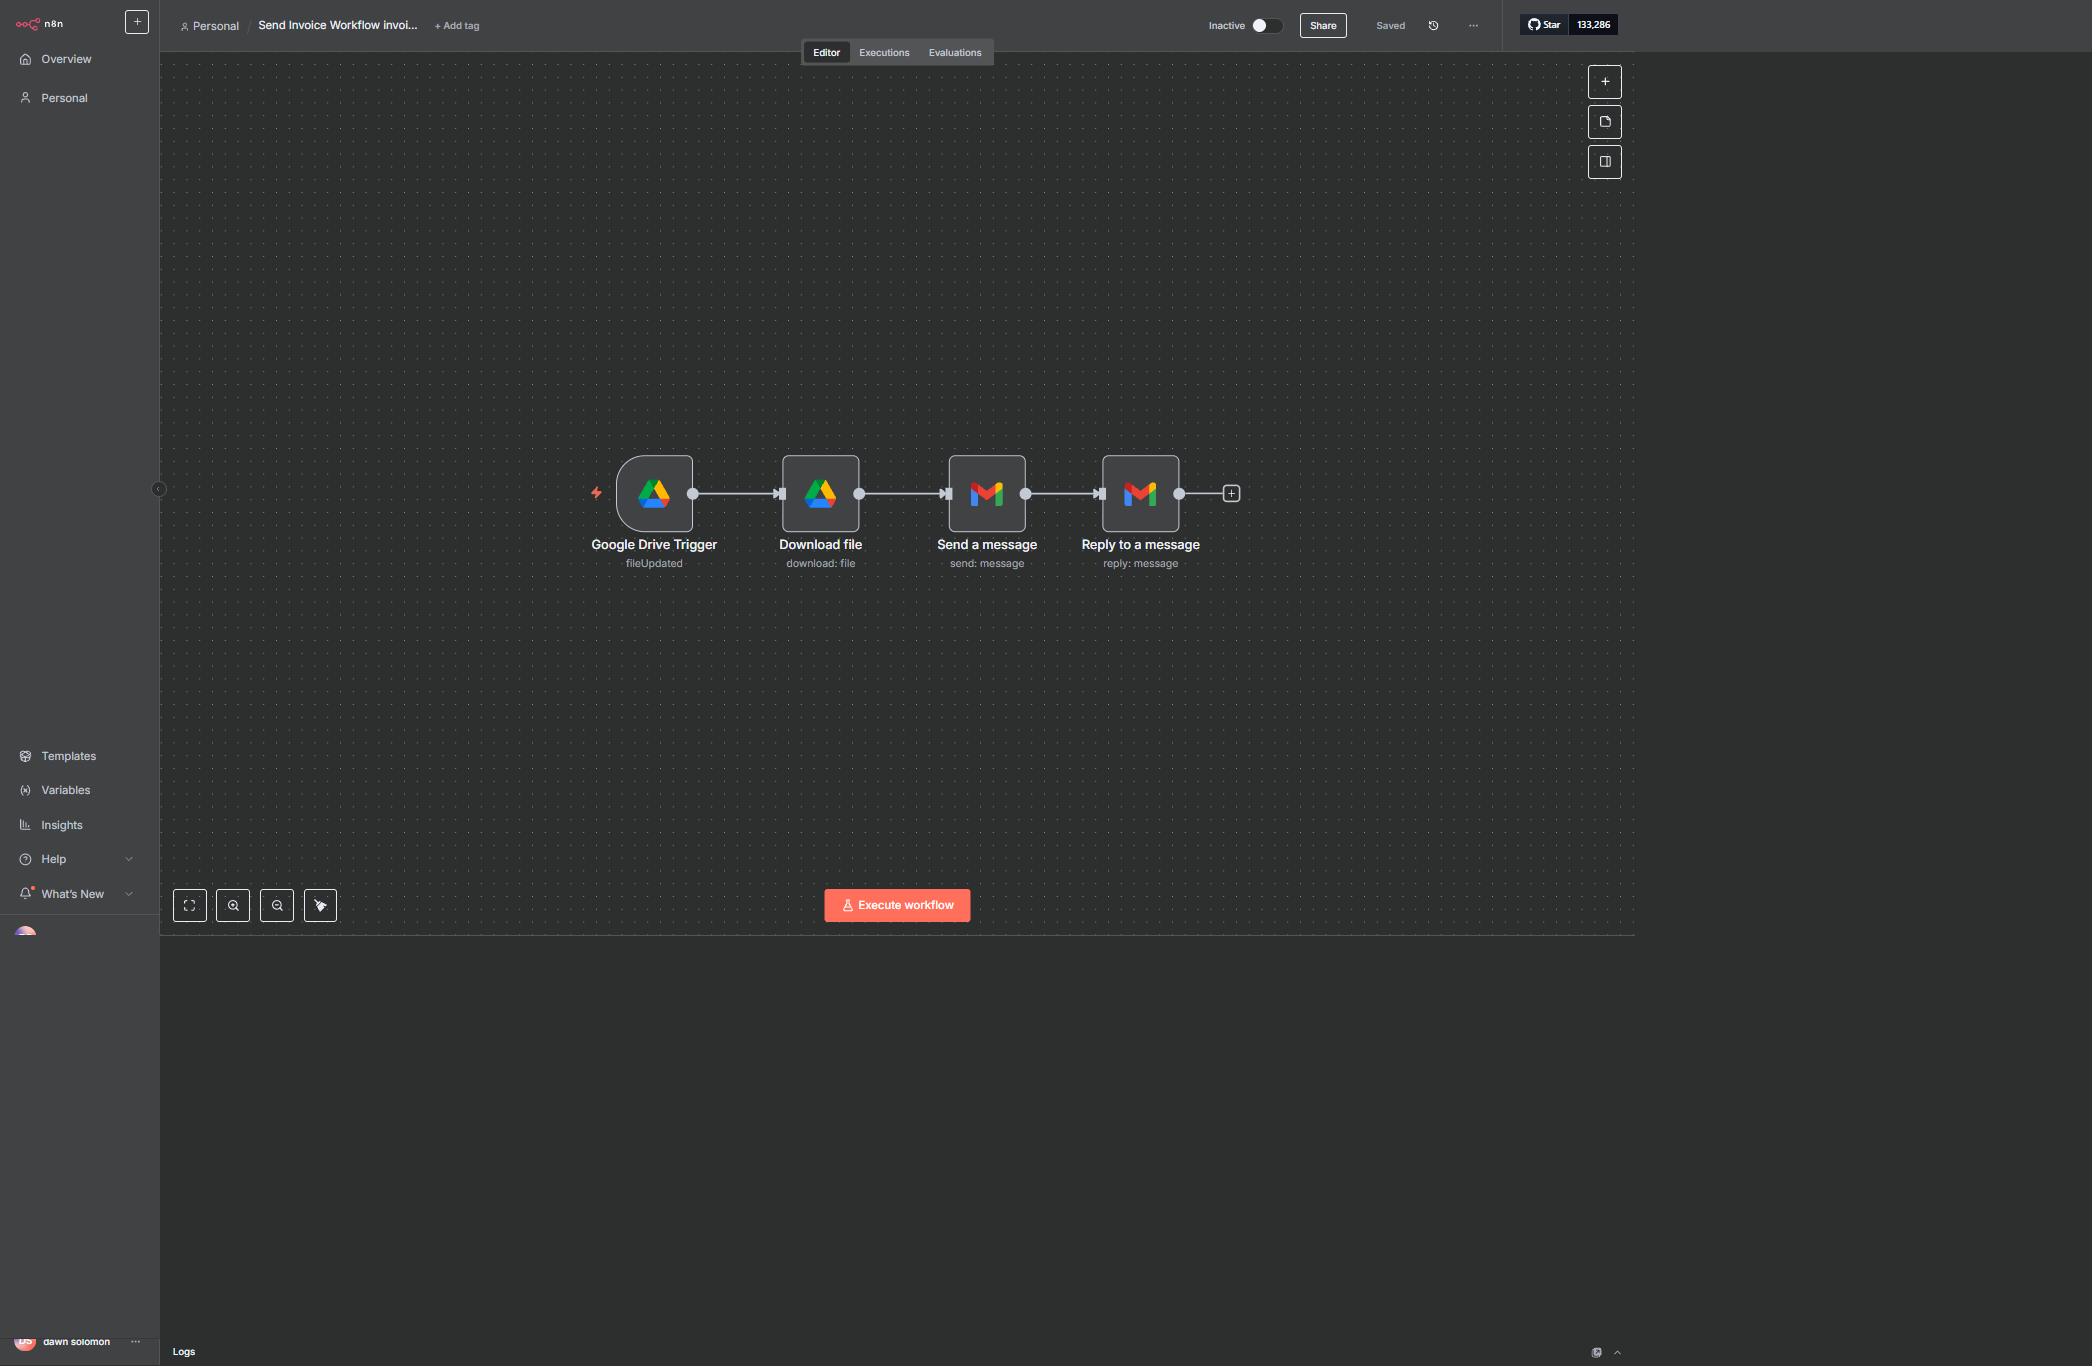This screenshot has height=1366, width=2092.
Task: Click the zoom out canvas icon
Action: pos(277,906)
